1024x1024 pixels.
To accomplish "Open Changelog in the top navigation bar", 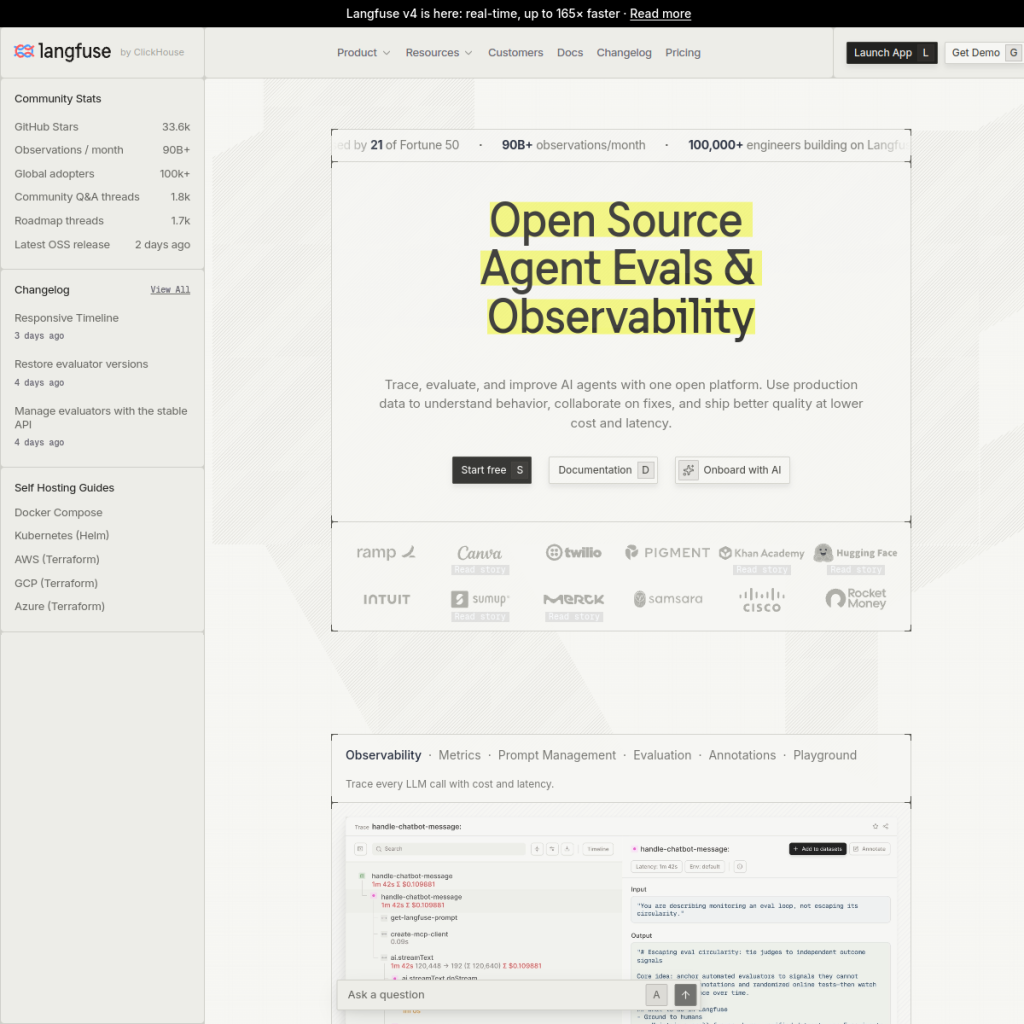I will point(624,52).
